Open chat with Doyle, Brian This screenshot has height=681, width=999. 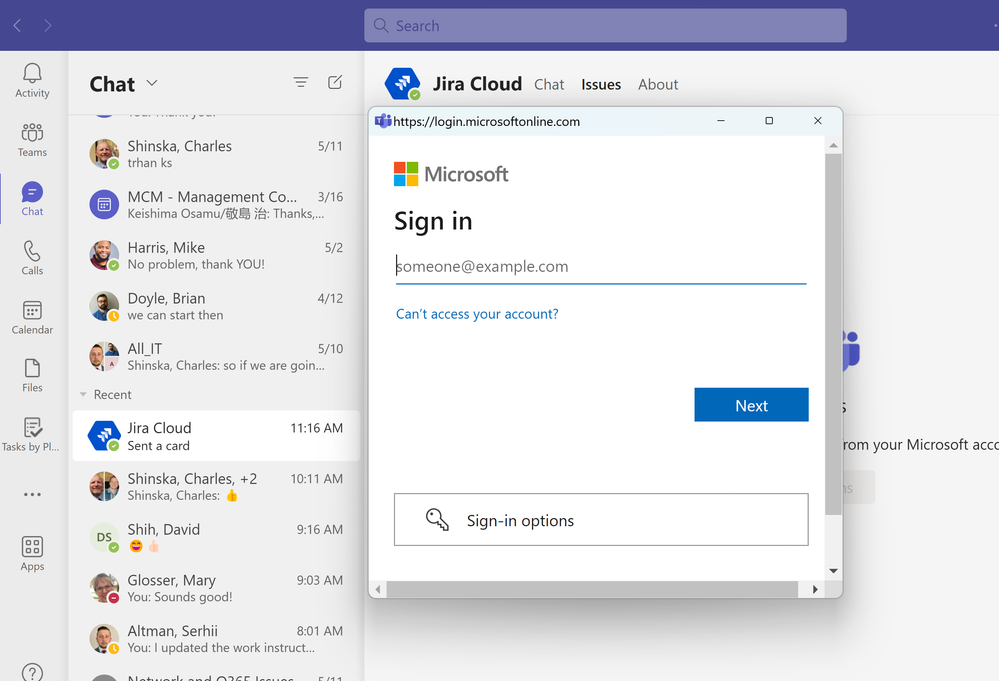click(216, 306)
